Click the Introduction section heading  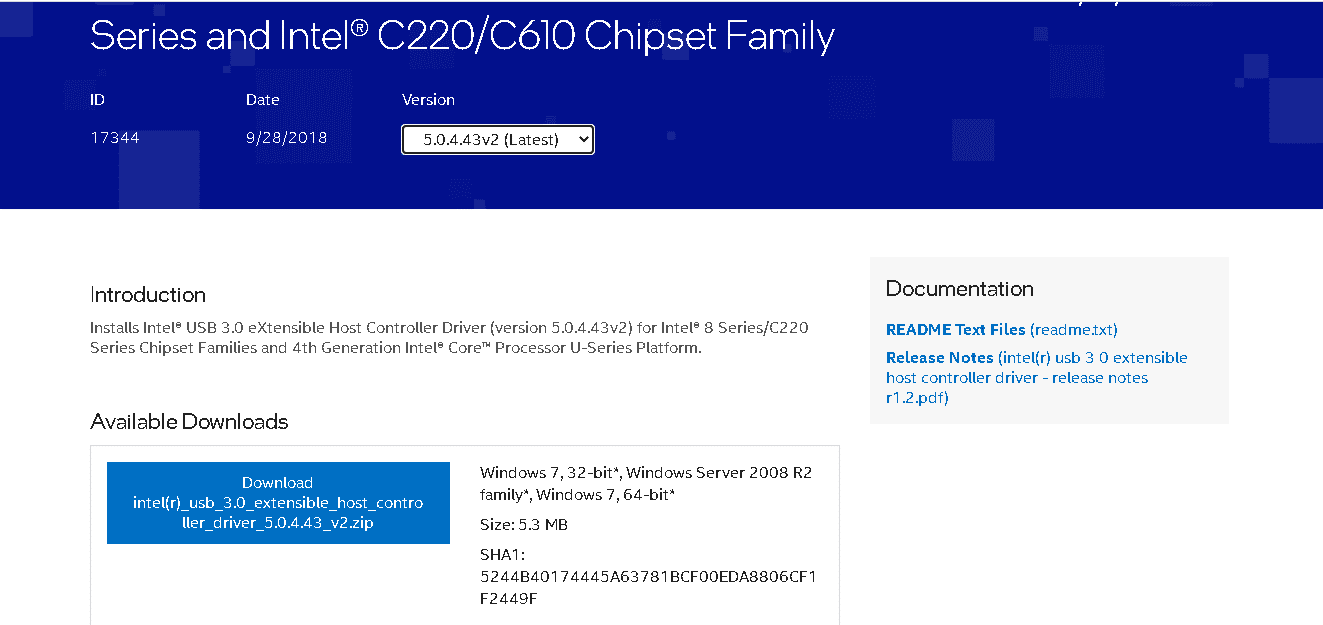[x=147, y=295]
